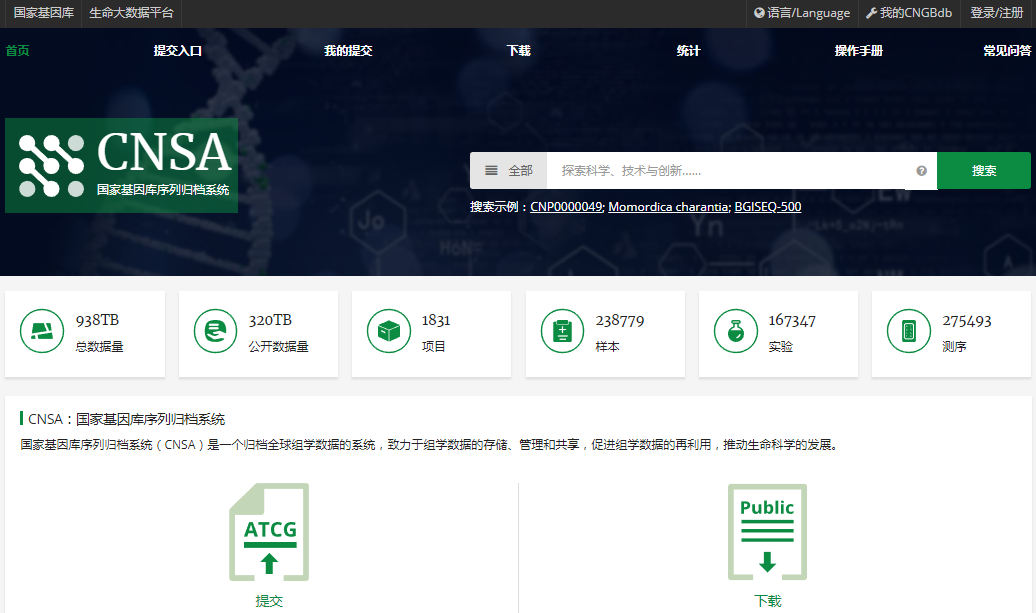Click the 下载 link under Public icon
This screenshot has height=613, width=1036.
768,601
